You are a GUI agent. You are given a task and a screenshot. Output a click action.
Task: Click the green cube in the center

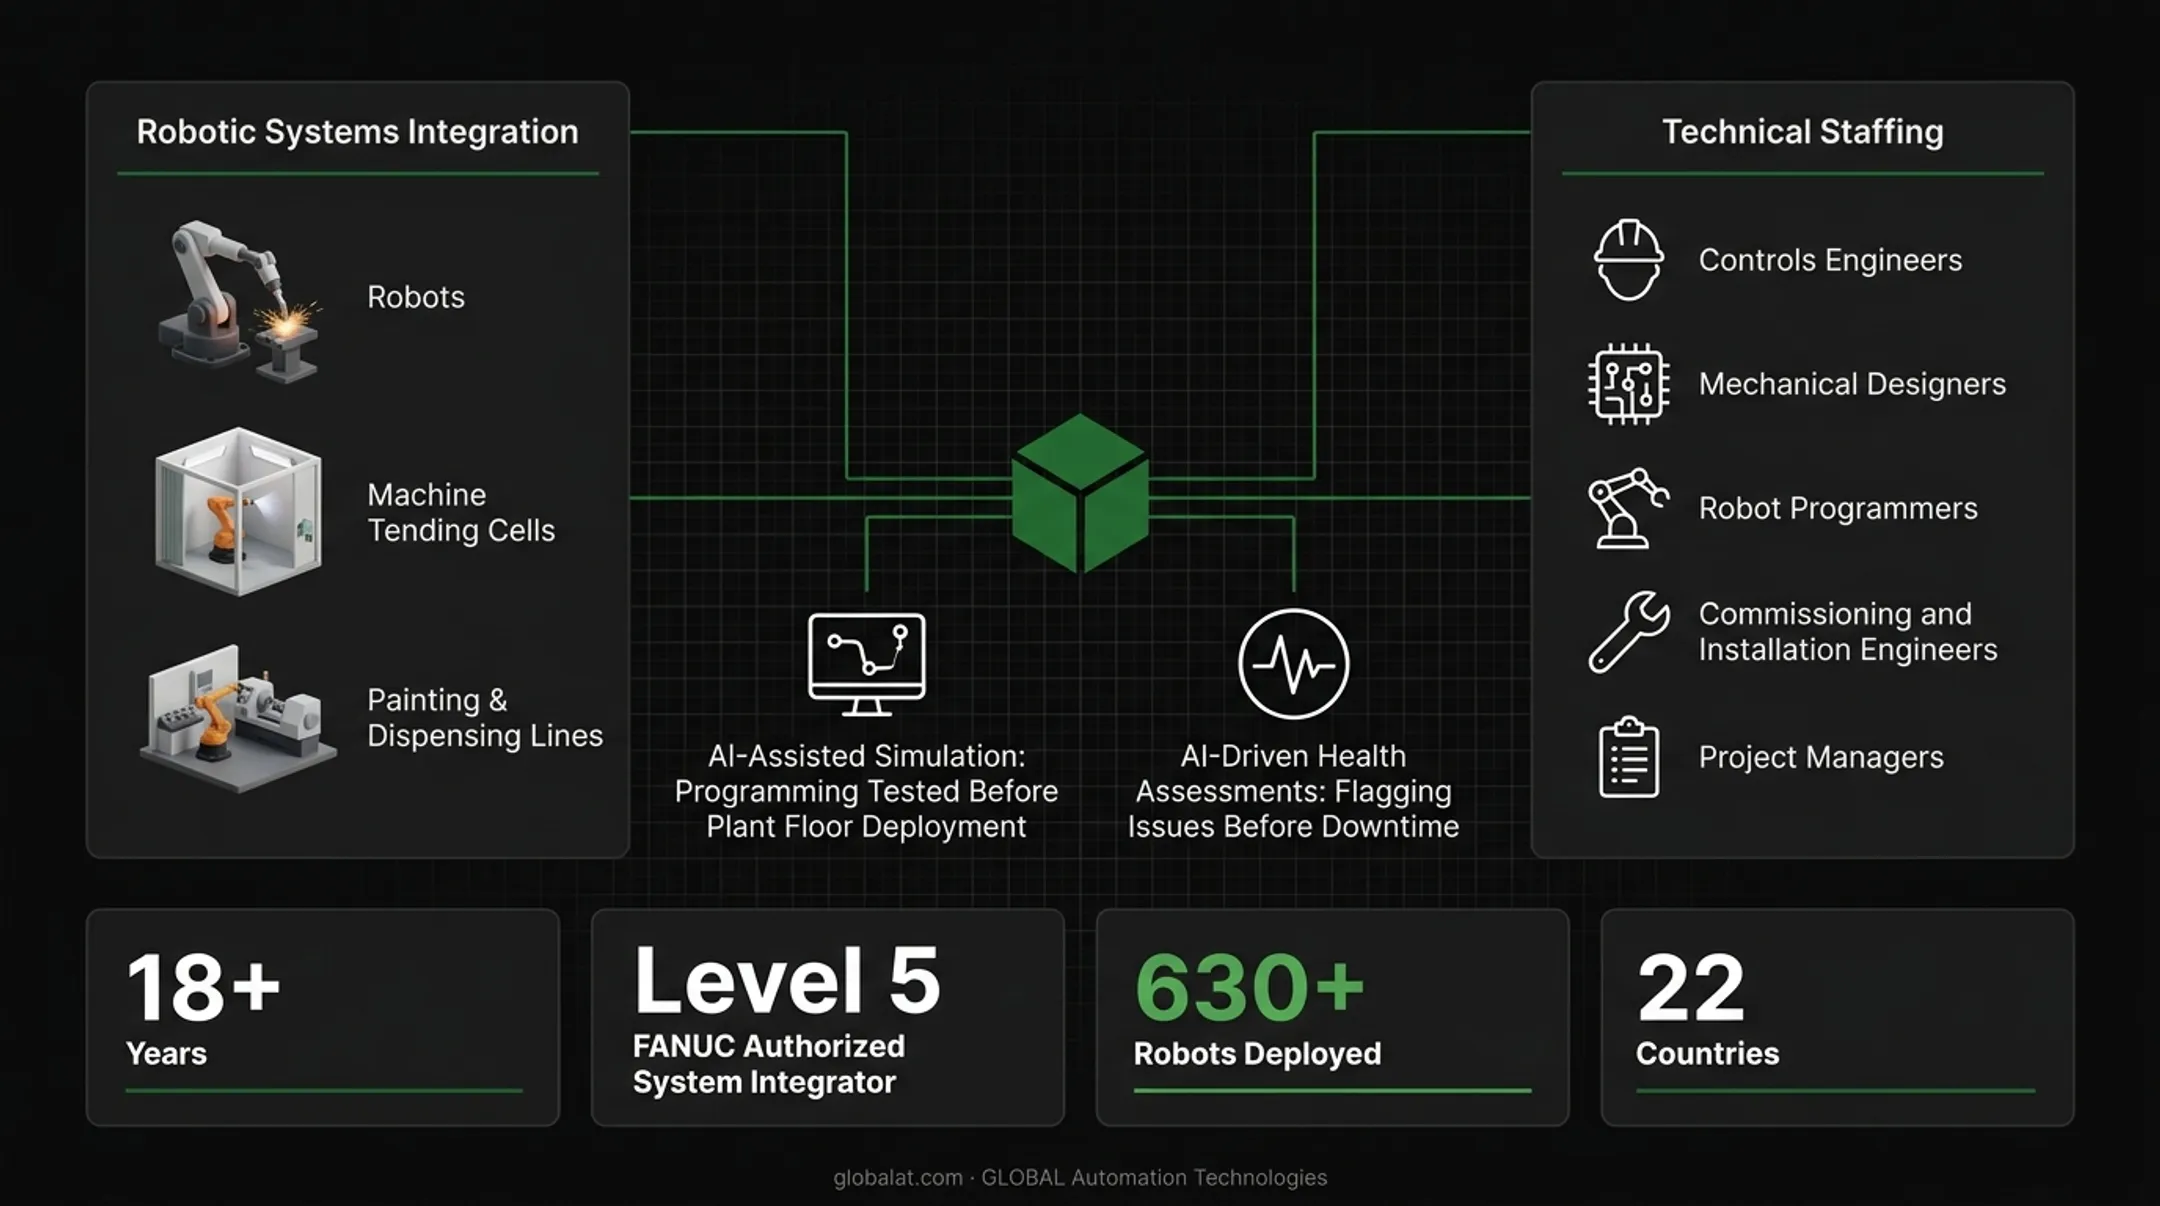click(1080, 493)
